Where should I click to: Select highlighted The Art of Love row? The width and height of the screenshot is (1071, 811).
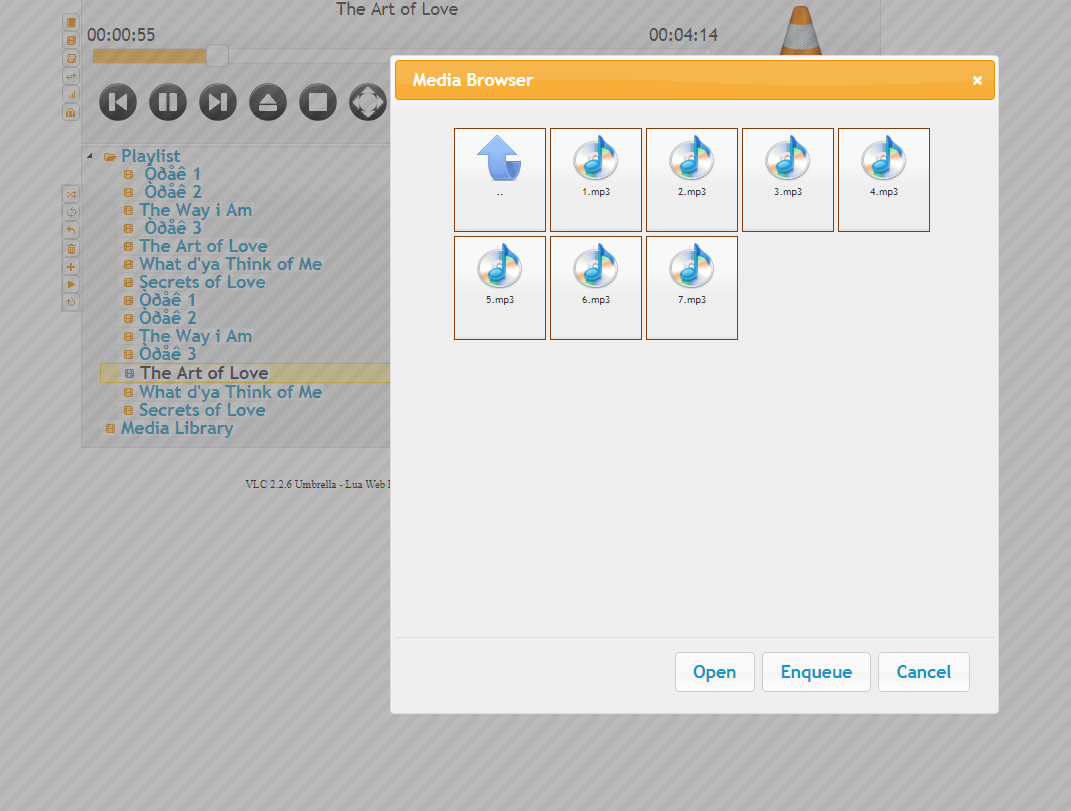245,373
